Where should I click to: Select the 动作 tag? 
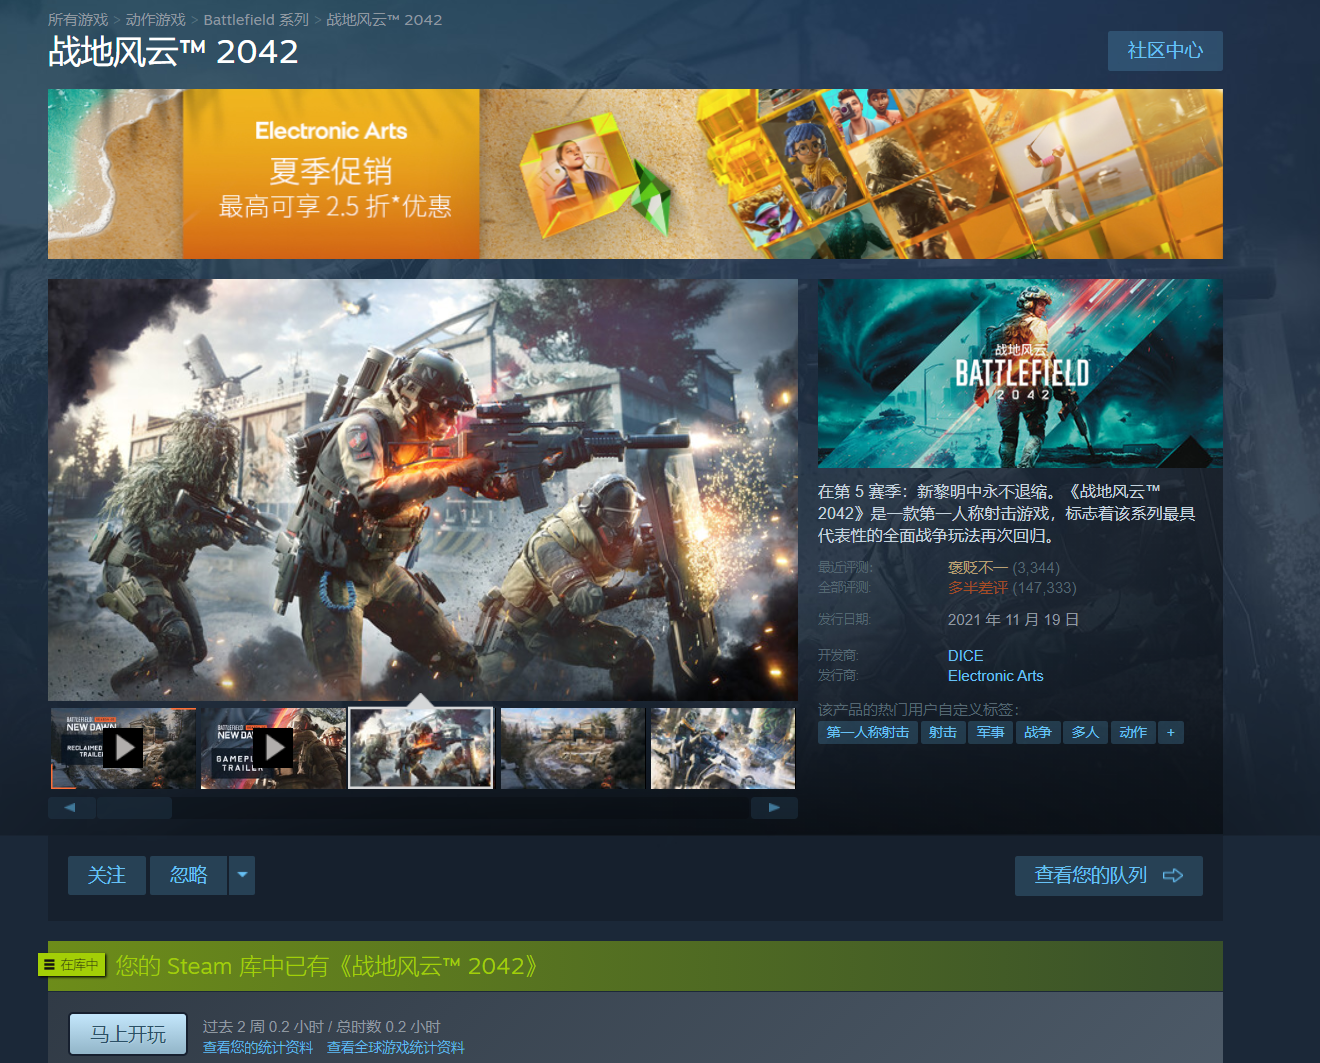click(x=1133, y=733)
